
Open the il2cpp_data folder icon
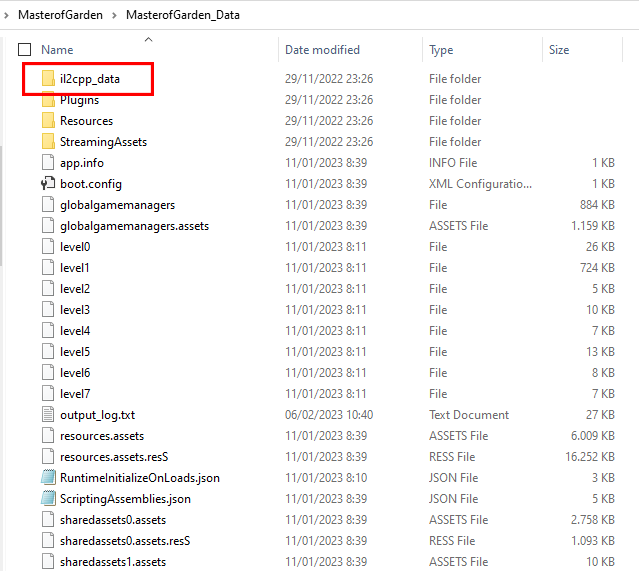click(x=48, y=78)
